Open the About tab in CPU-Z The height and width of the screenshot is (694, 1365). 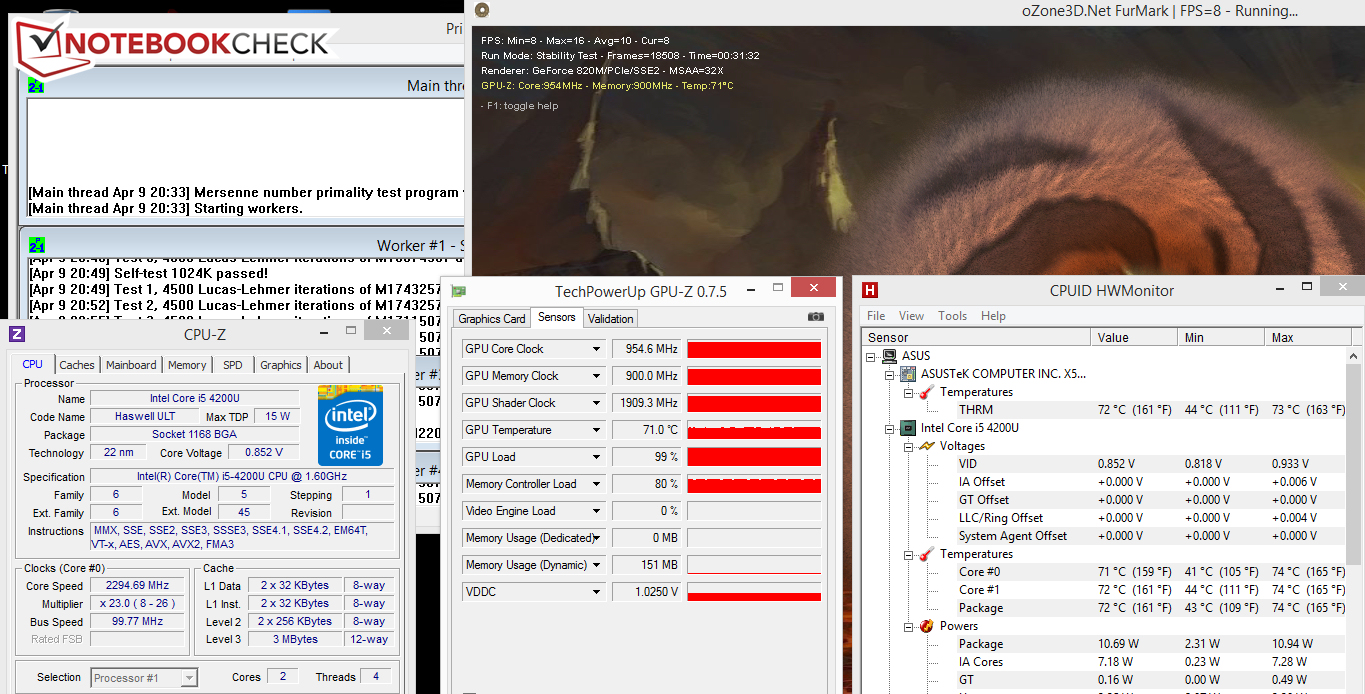click(328, 365)
